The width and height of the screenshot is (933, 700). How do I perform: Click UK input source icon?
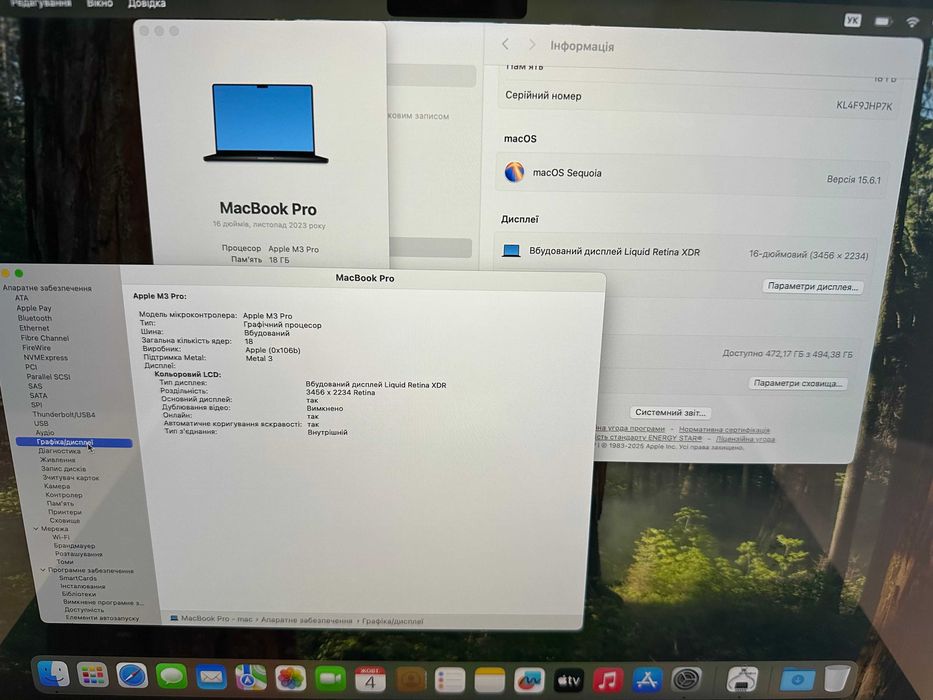click(x=852, y=20)
